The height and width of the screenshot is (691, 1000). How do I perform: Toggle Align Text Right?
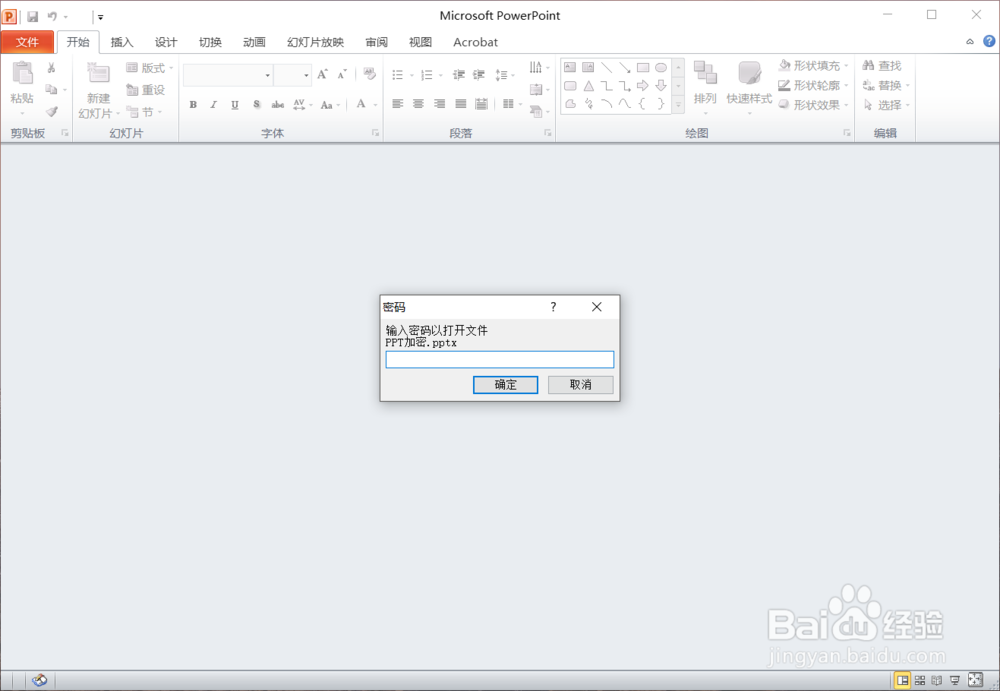coord(439,104)
